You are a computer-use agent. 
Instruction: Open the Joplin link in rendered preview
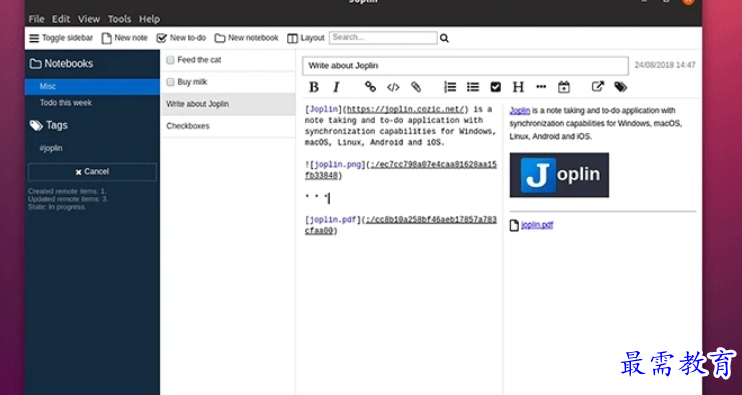point(520,111)
